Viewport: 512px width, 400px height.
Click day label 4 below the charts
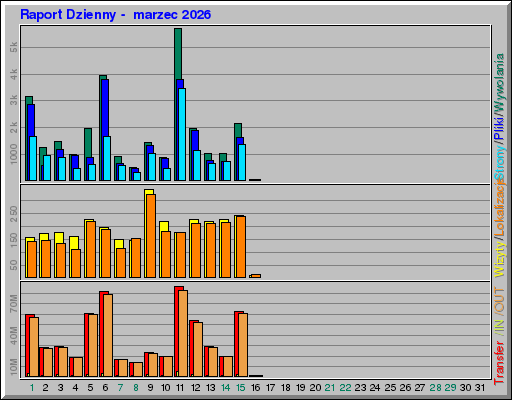75,388
